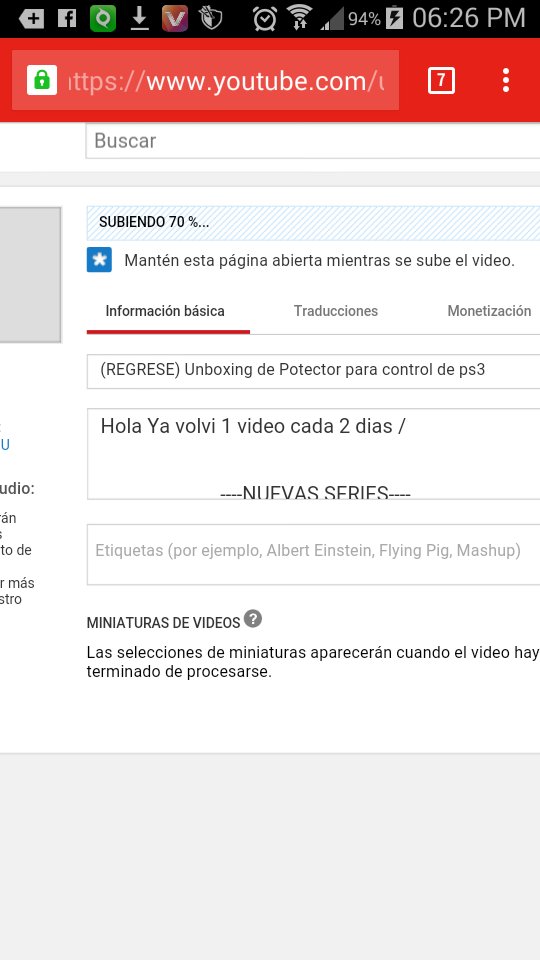Image resolution: width=540 pixels, height=960 pixels.
Task: Edit the description box starting Hola Ya volvi
Action: tap(313, 454)
